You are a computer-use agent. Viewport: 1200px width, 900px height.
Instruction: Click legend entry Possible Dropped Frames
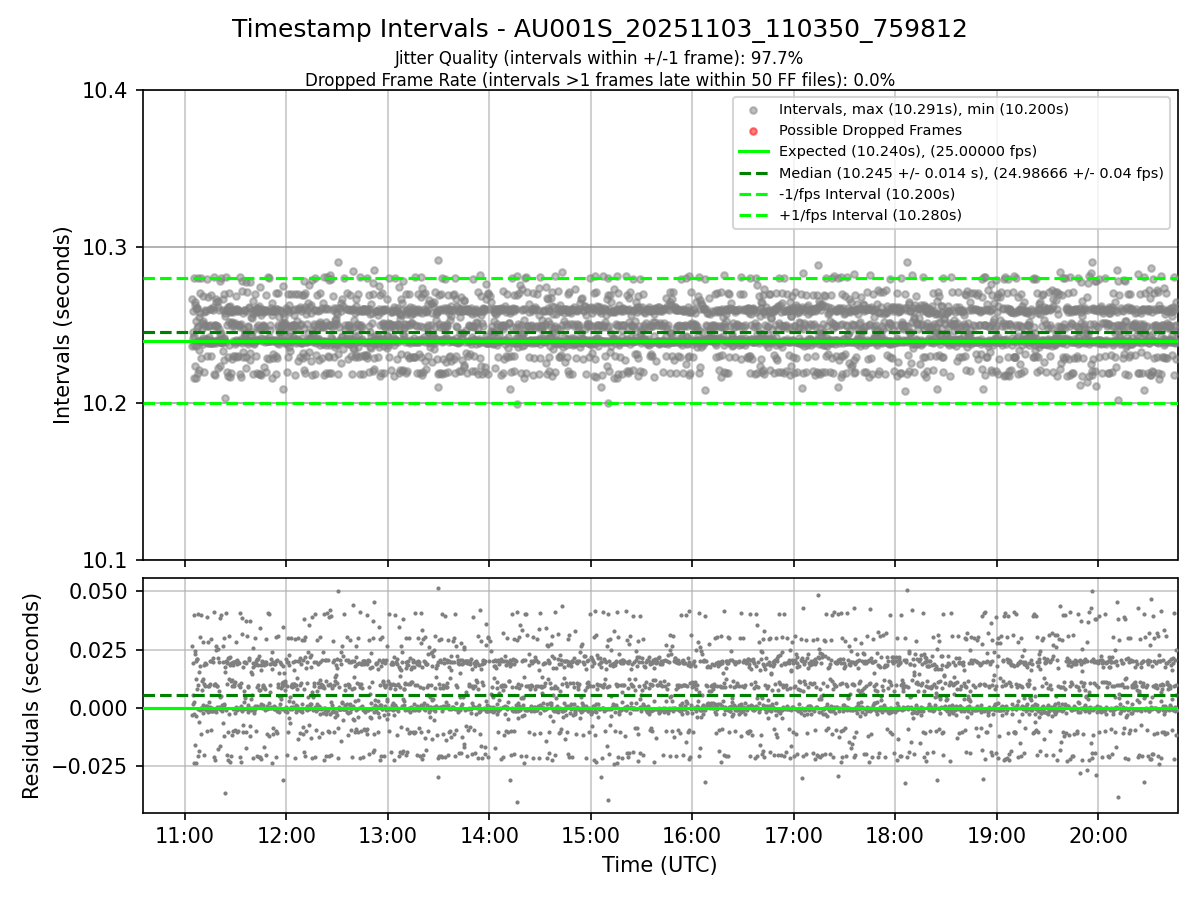tap(870, 130)
